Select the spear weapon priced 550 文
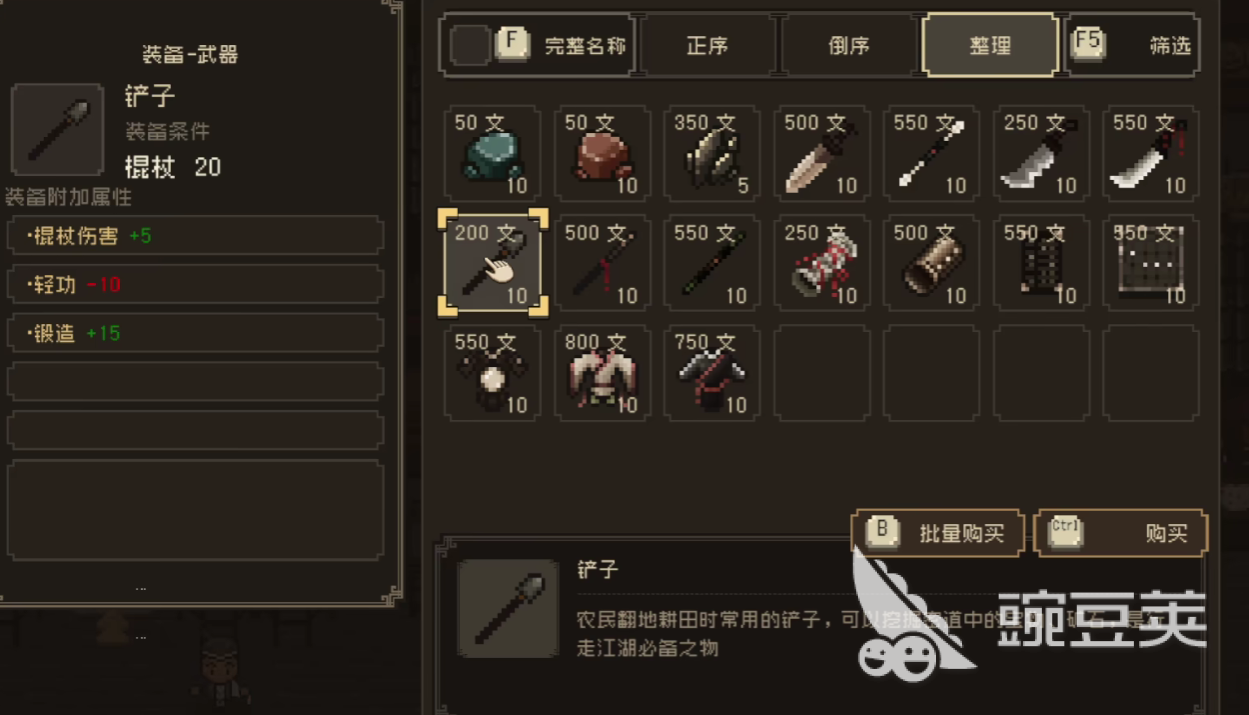 (x=932, y=154)
